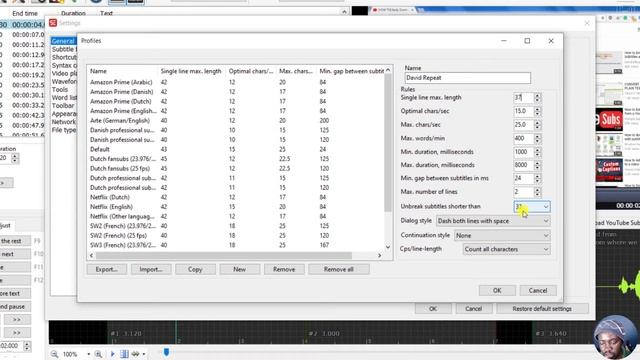Click the Optimal chars column header
This screenshot has height=360, width=640.
(x=251, y=71)
